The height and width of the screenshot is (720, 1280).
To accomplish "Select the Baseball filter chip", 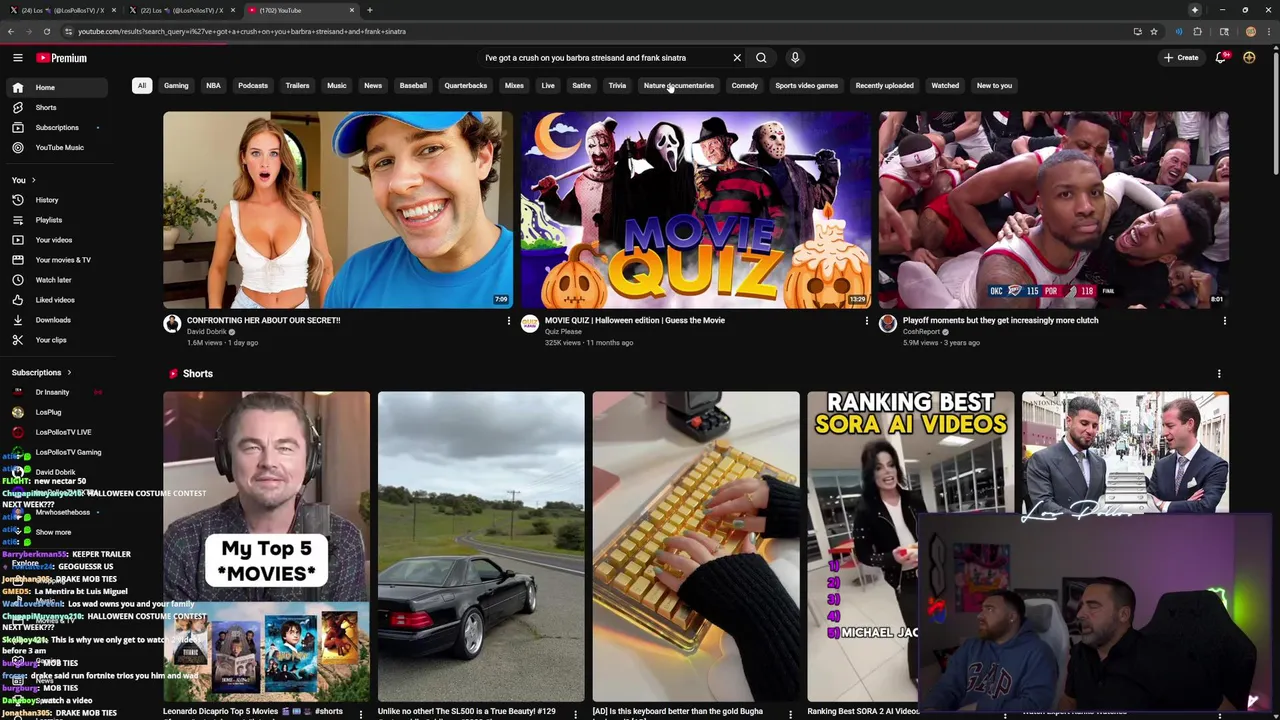I will point(413,85).
